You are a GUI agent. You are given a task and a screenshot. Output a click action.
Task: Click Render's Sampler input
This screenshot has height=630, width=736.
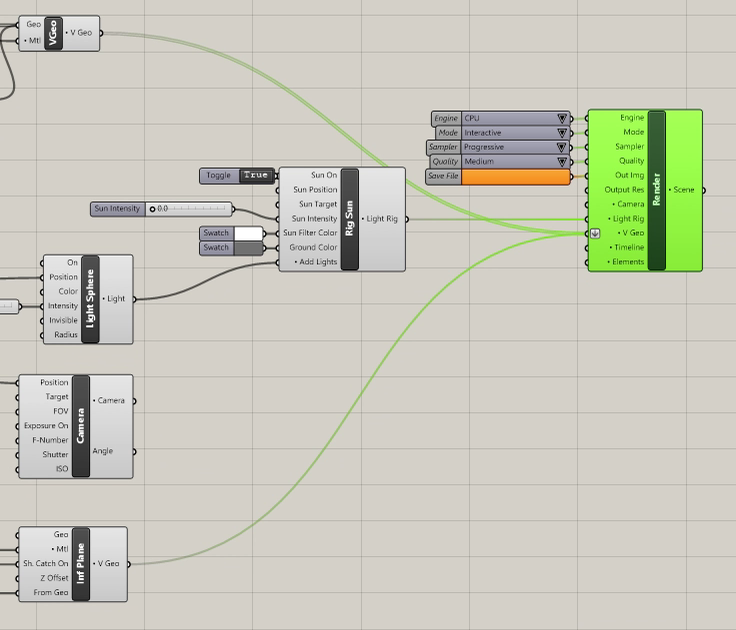coord(629,147)
